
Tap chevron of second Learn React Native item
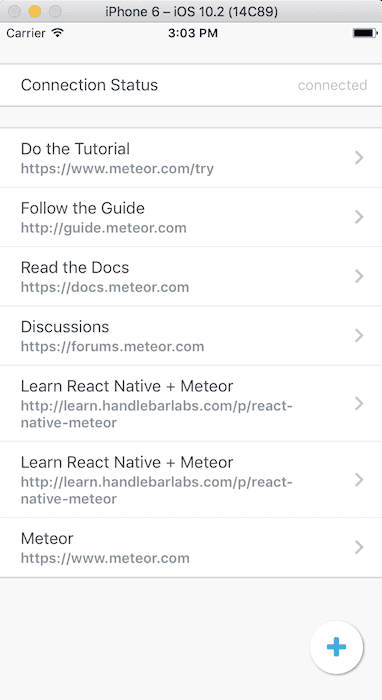(359, 480)
